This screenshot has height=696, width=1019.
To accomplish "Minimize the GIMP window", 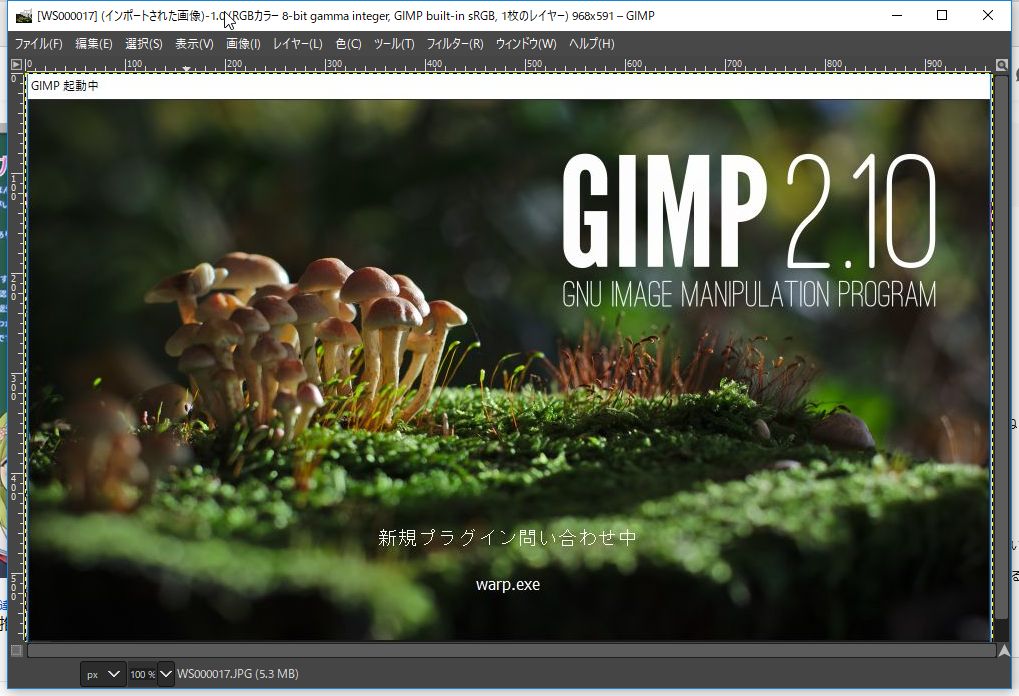I will coord(897,16).
